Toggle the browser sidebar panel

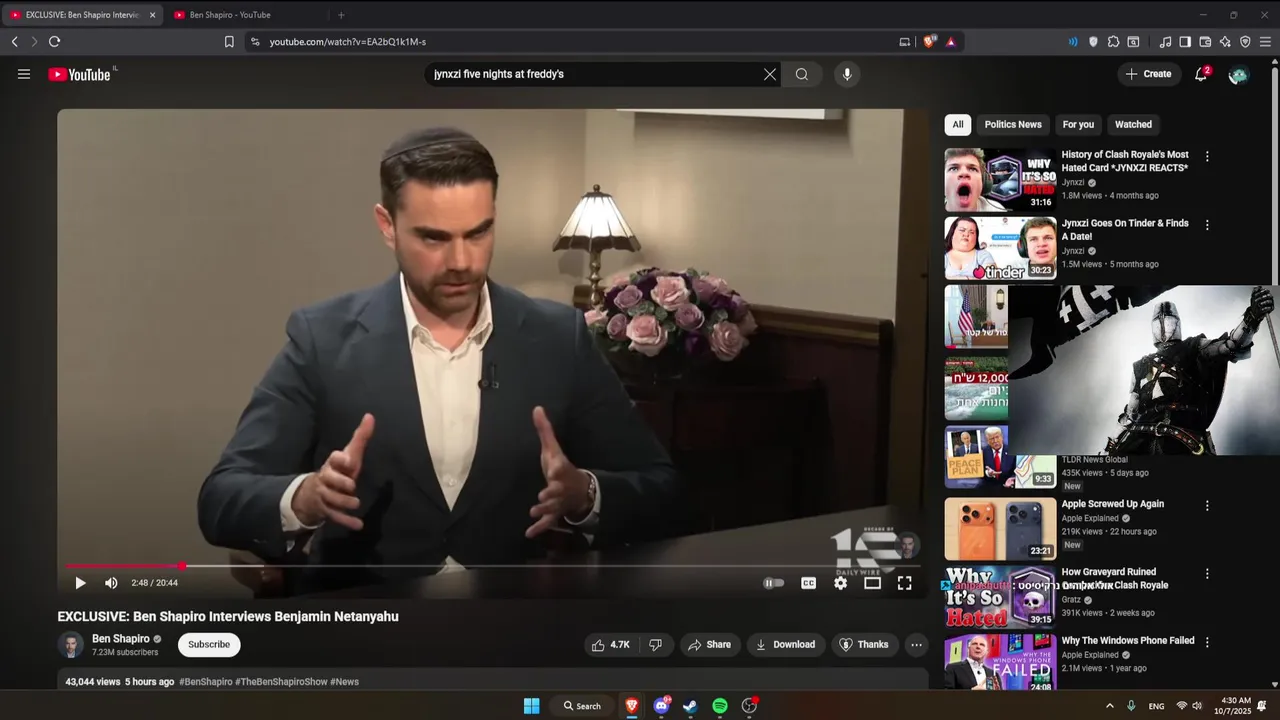point(1185,42)
